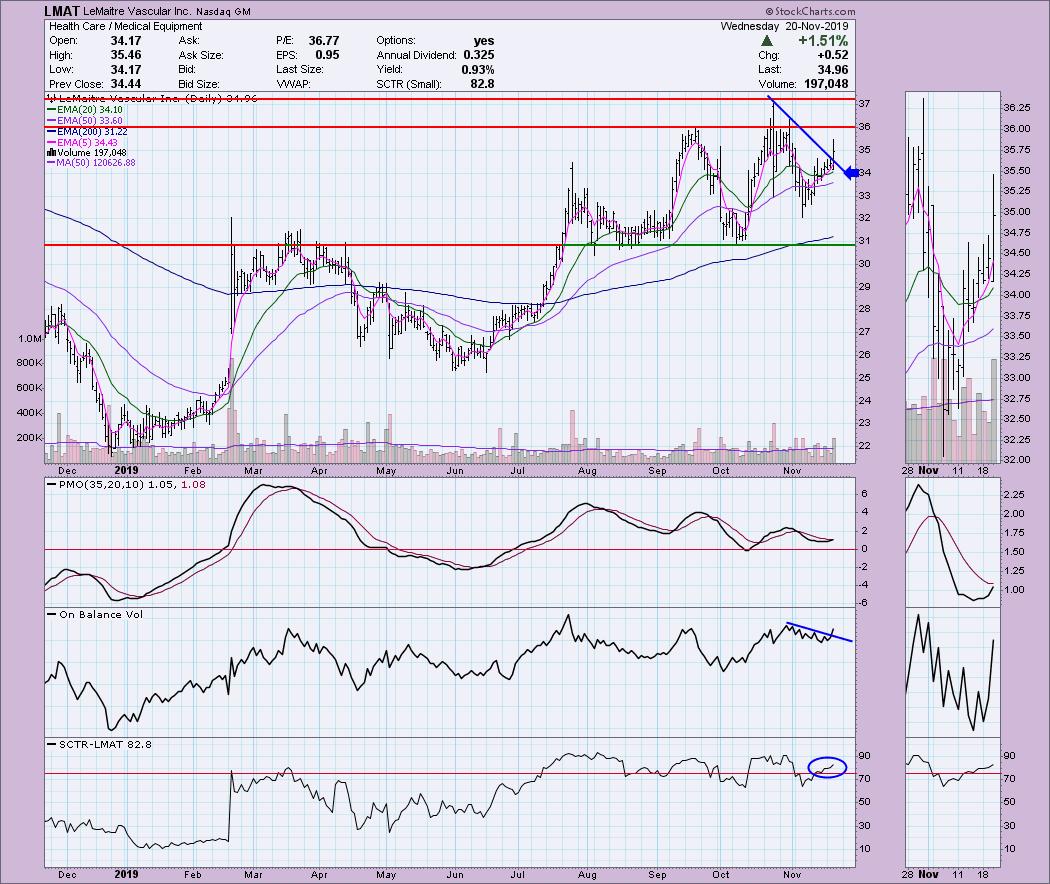Click the High value 35.46
The image size is (1050, 884).
(x=126, y=55)
